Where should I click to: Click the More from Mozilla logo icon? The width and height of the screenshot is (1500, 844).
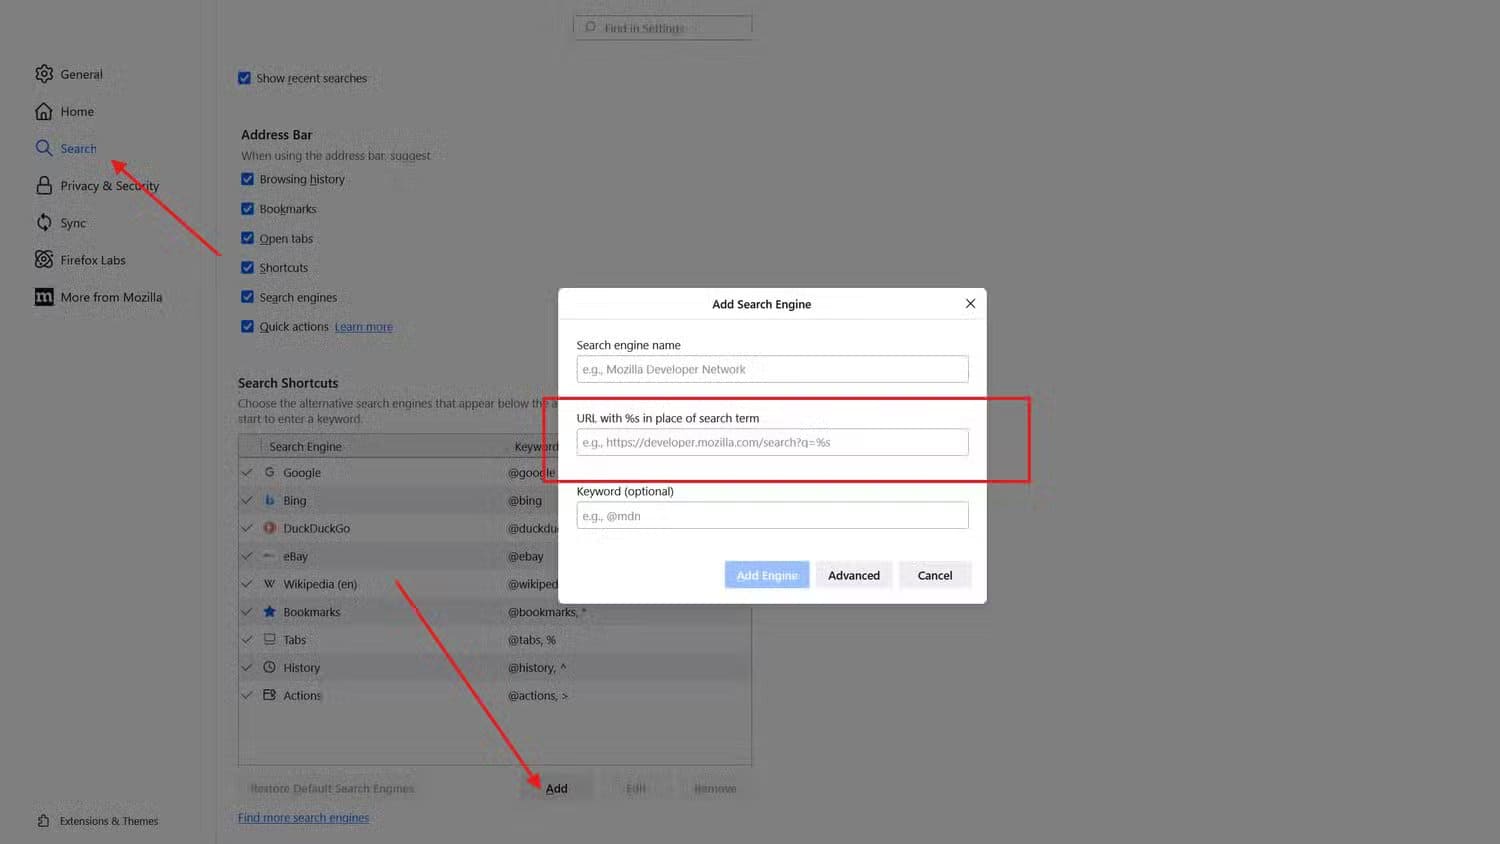(44, 297)
